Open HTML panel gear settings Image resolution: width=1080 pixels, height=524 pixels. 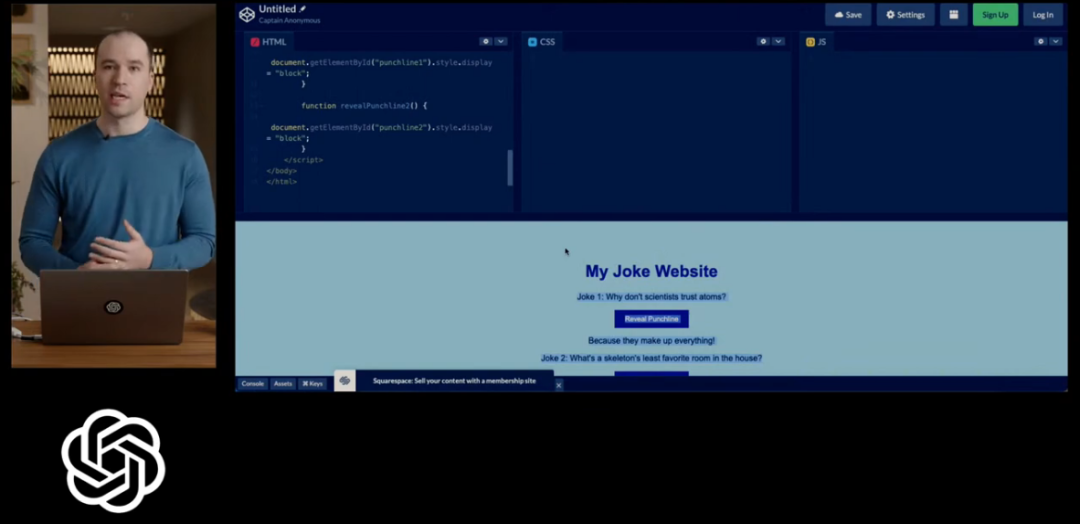point(486,41)
